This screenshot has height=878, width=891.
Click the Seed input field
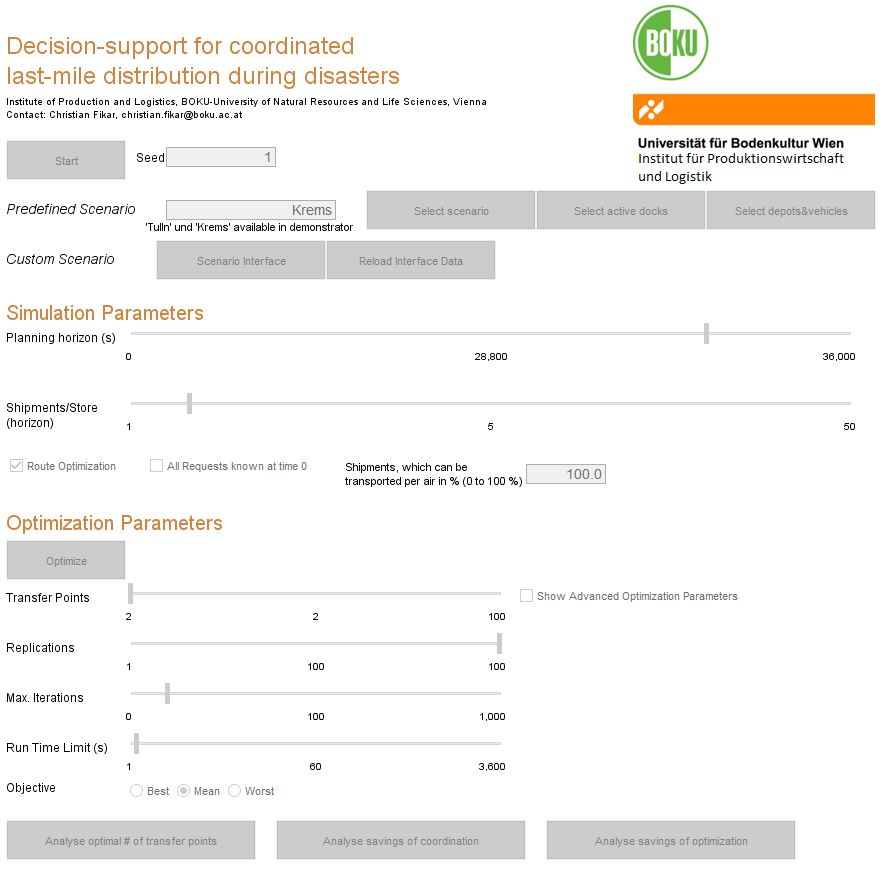222,157
